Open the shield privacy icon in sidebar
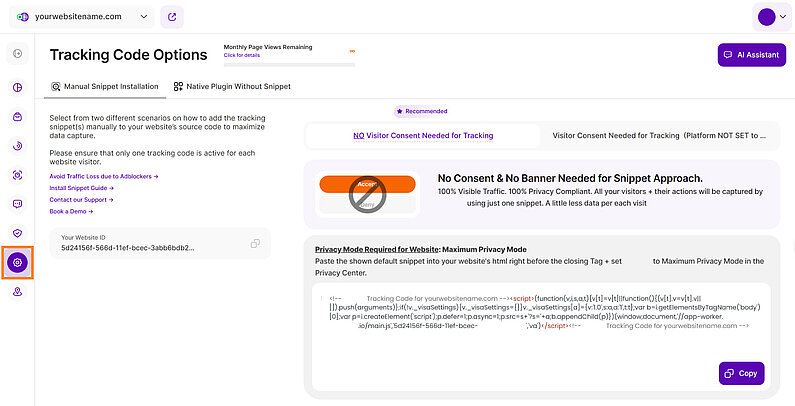 (x=17, y=233)
